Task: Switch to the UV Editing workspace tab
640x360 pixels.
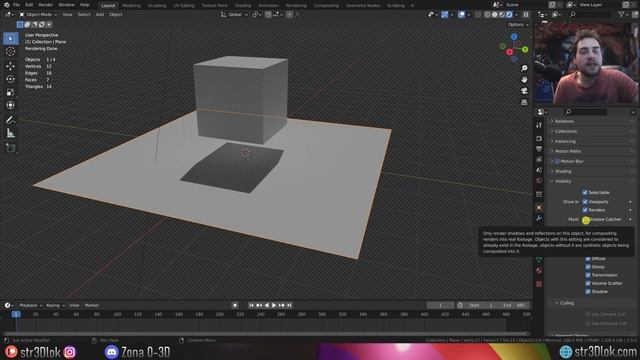Action: 184,6
